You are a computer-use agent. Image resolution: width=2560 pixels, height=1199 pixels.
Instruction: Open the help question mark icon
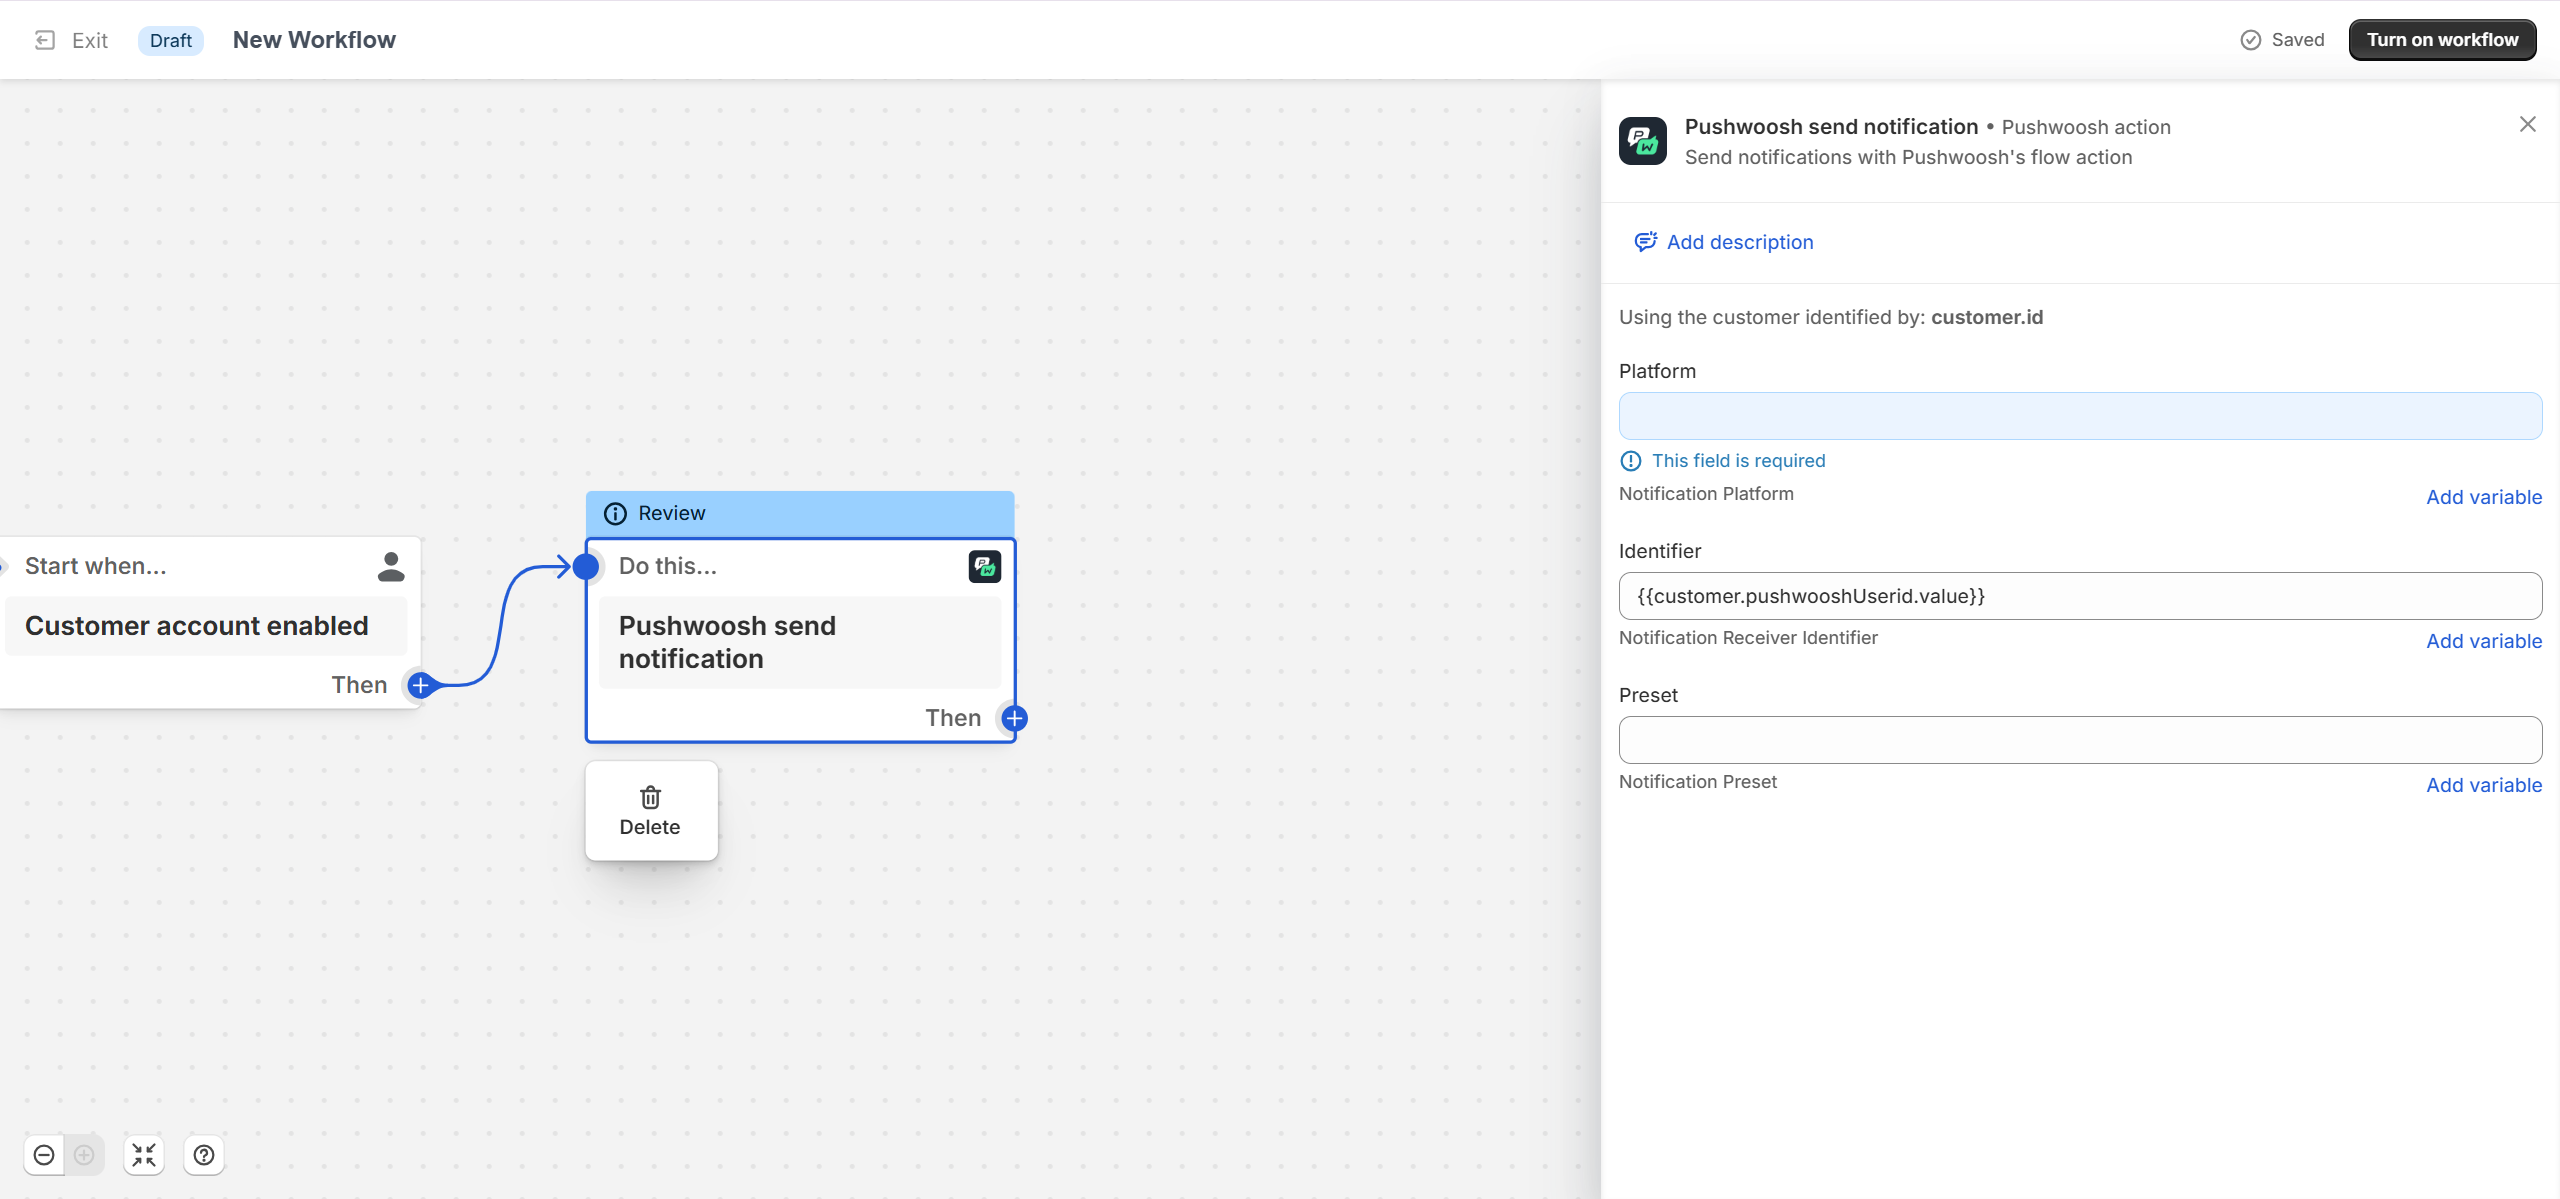204,1155
